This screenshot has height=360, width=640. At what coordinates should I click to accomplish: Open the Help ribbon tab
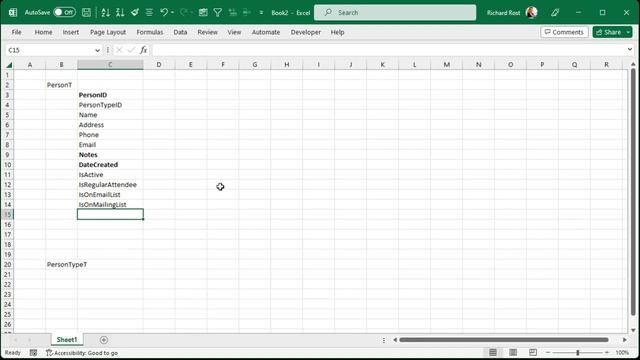(x=338, y=32)
